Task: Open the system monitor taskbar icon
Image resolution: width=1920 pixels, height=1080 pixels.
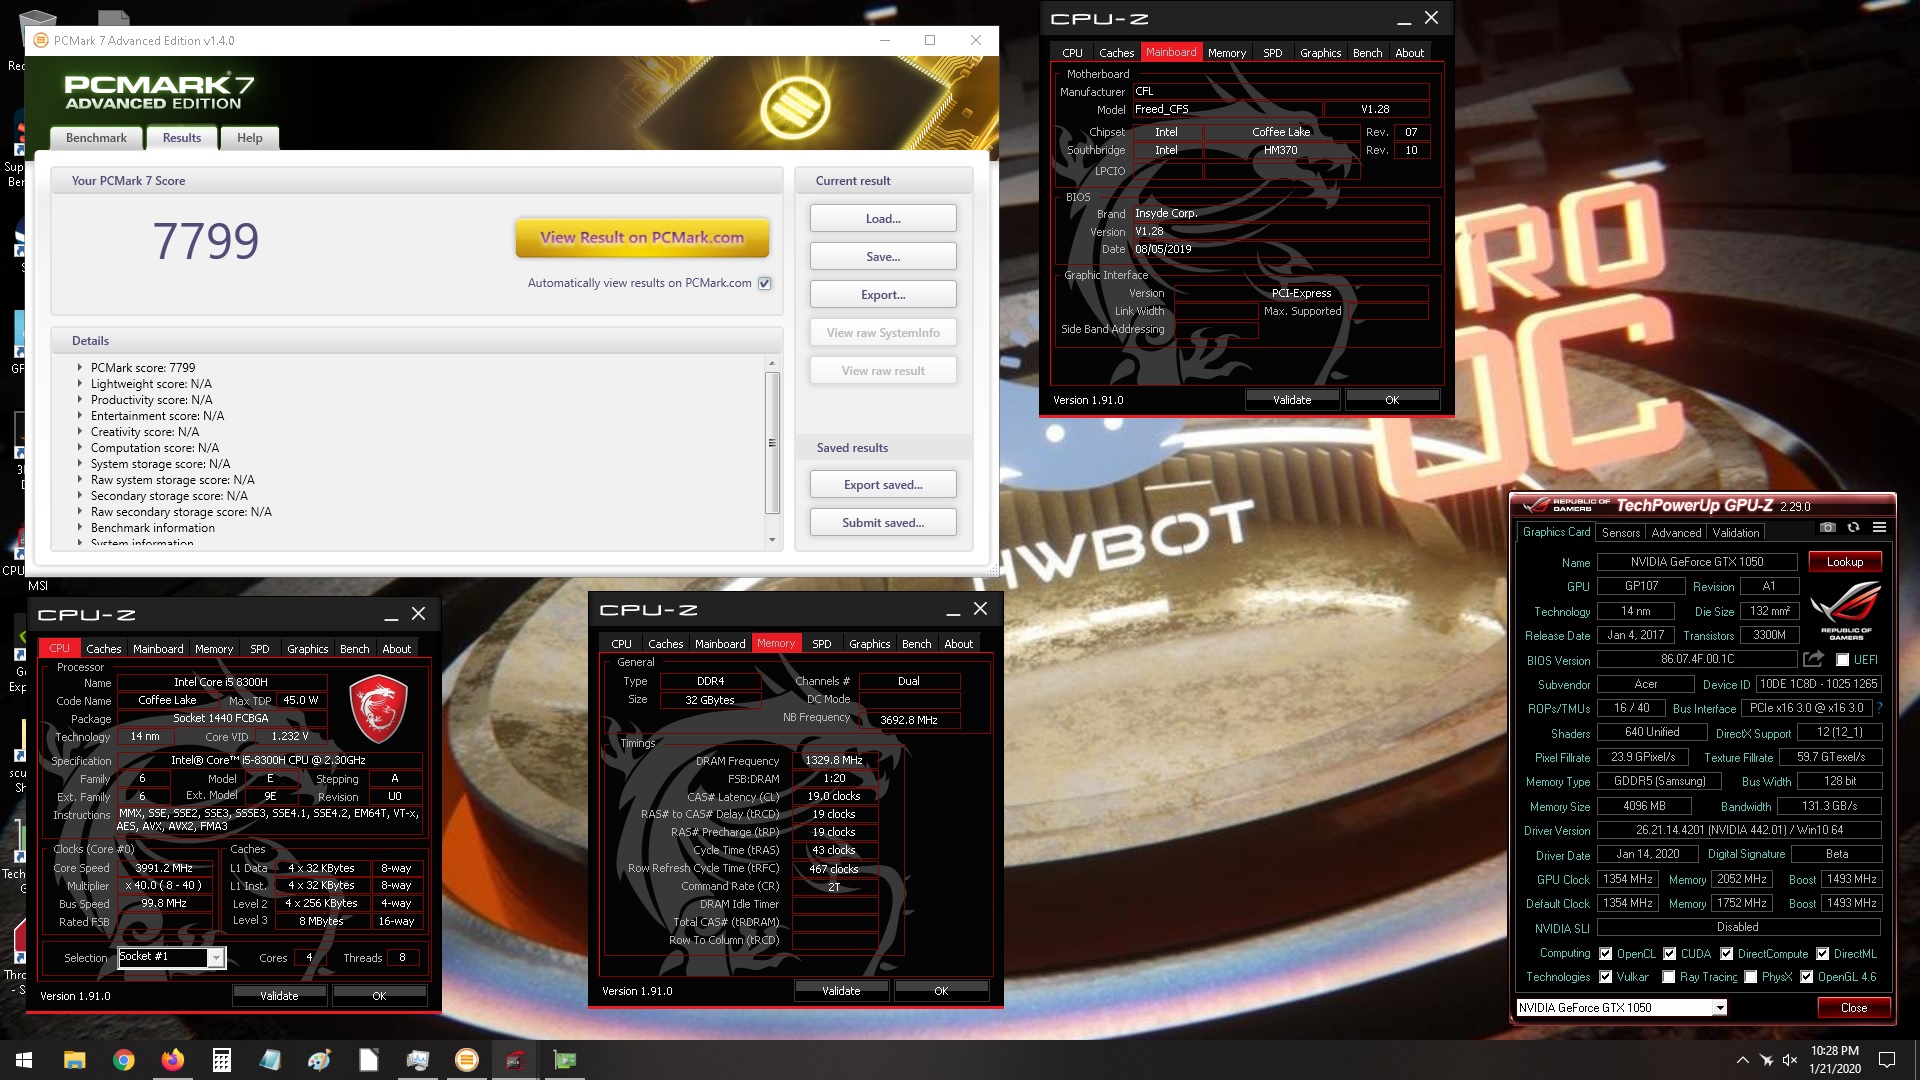Action: click(417, 1060)
